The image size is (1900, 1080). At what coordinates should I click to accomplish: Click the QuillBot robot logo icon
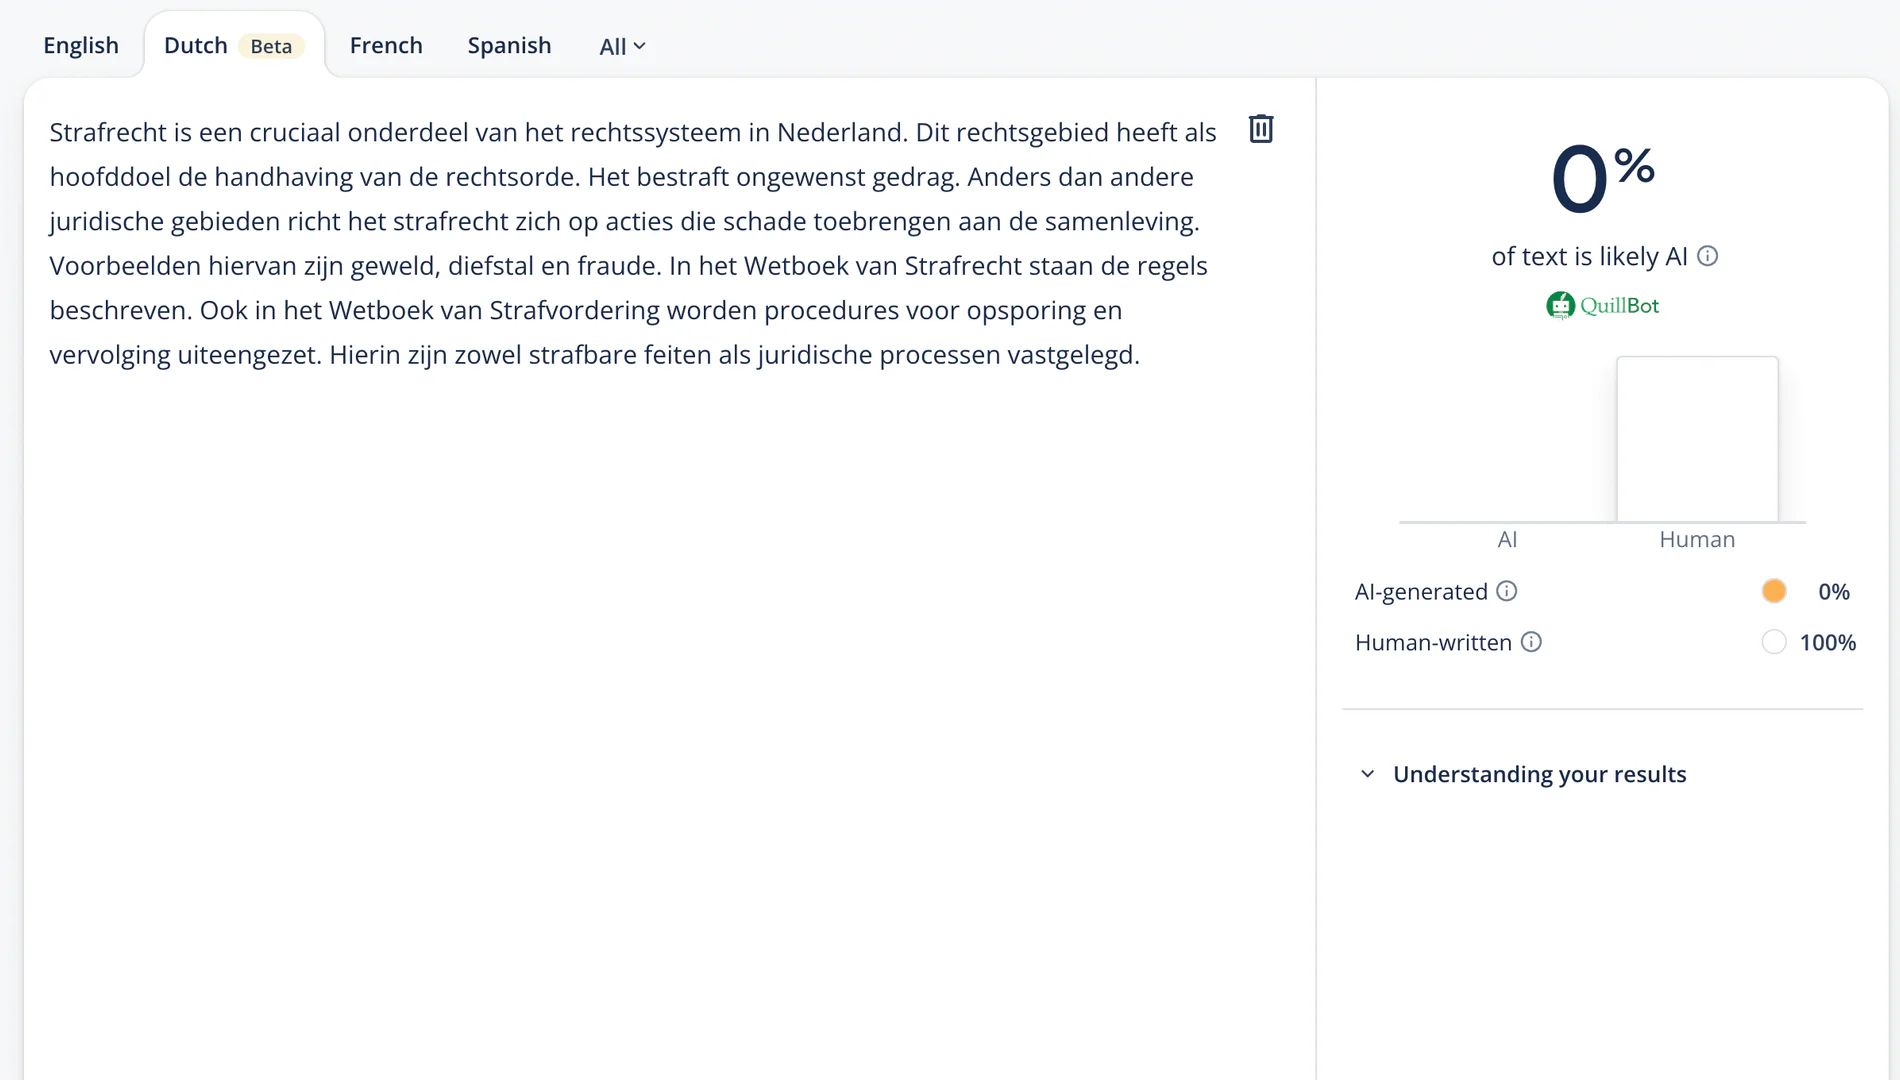click(x=1559, y=306)
